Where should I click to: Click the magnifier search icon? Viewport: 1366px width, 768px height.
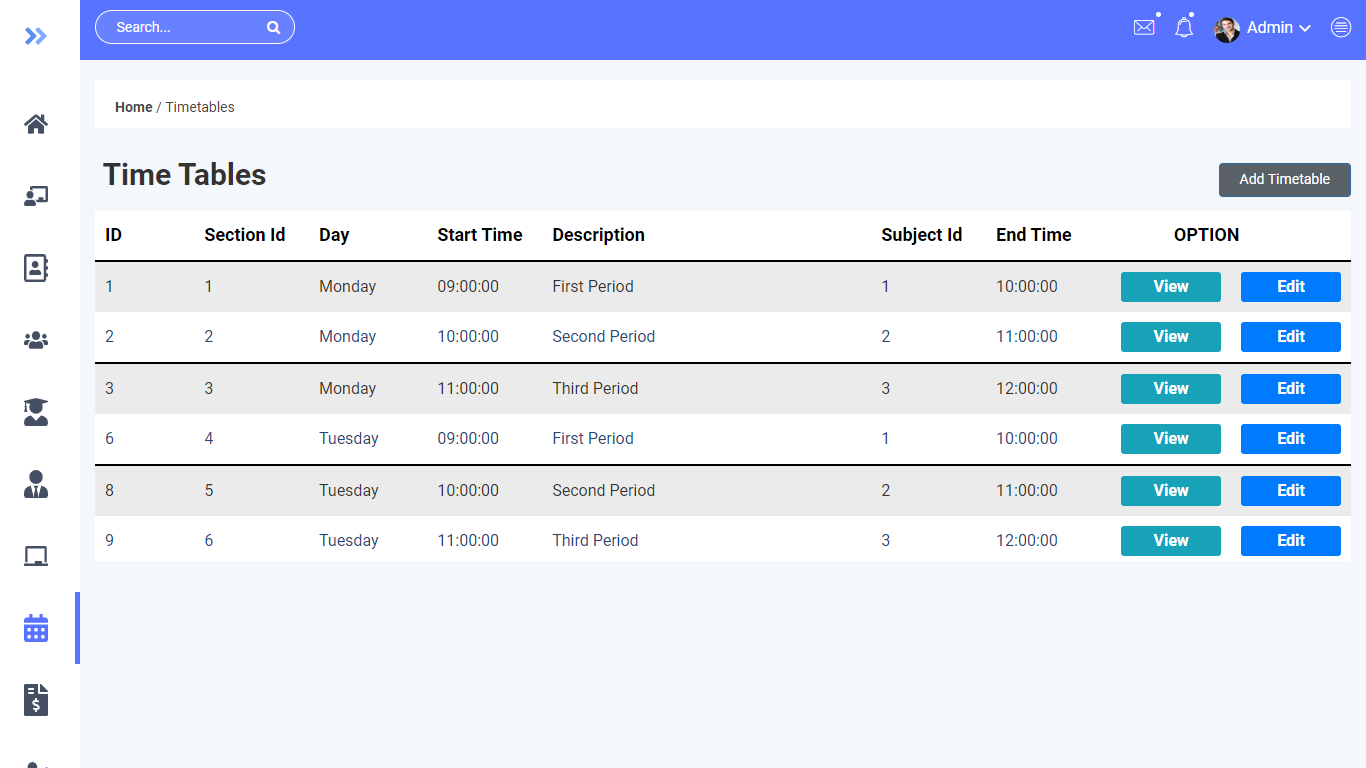tap(273, 28)
